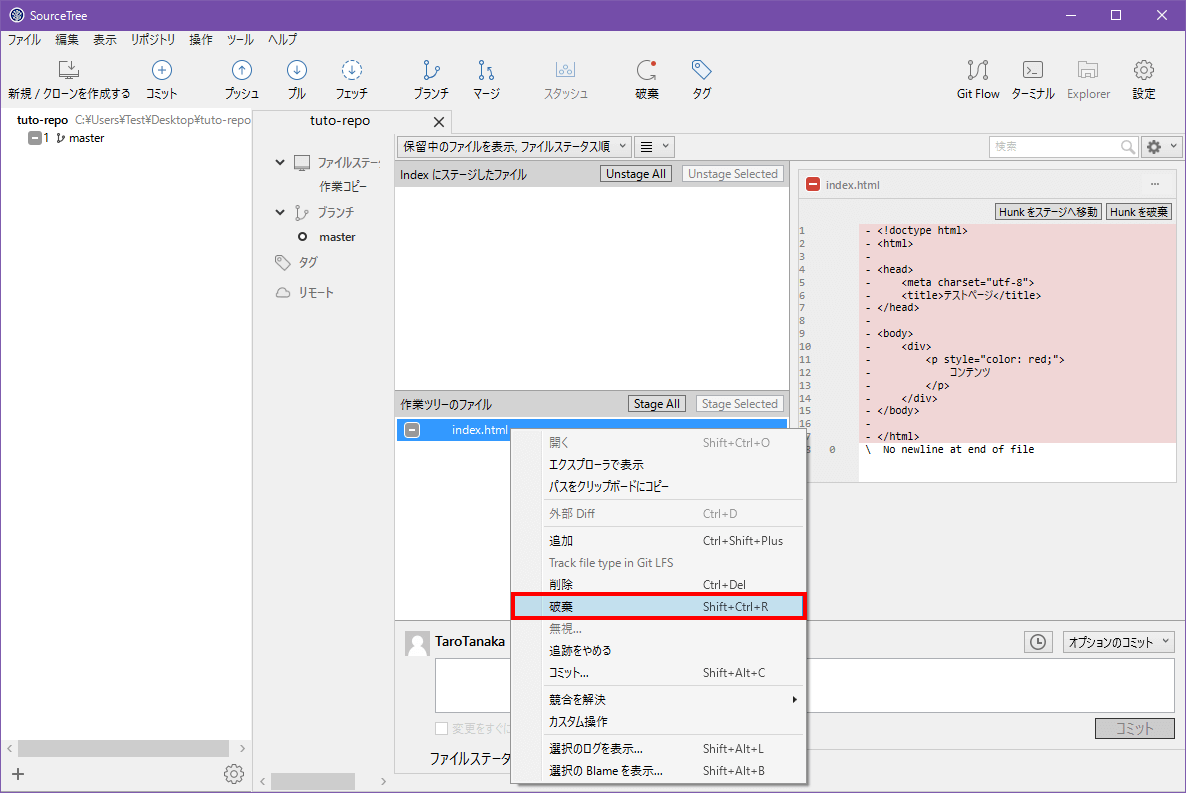1186x793 pixels.
Task: Launch the Terminal (ターミナル) toolbar icon
Action: [x=1032, y=71]
